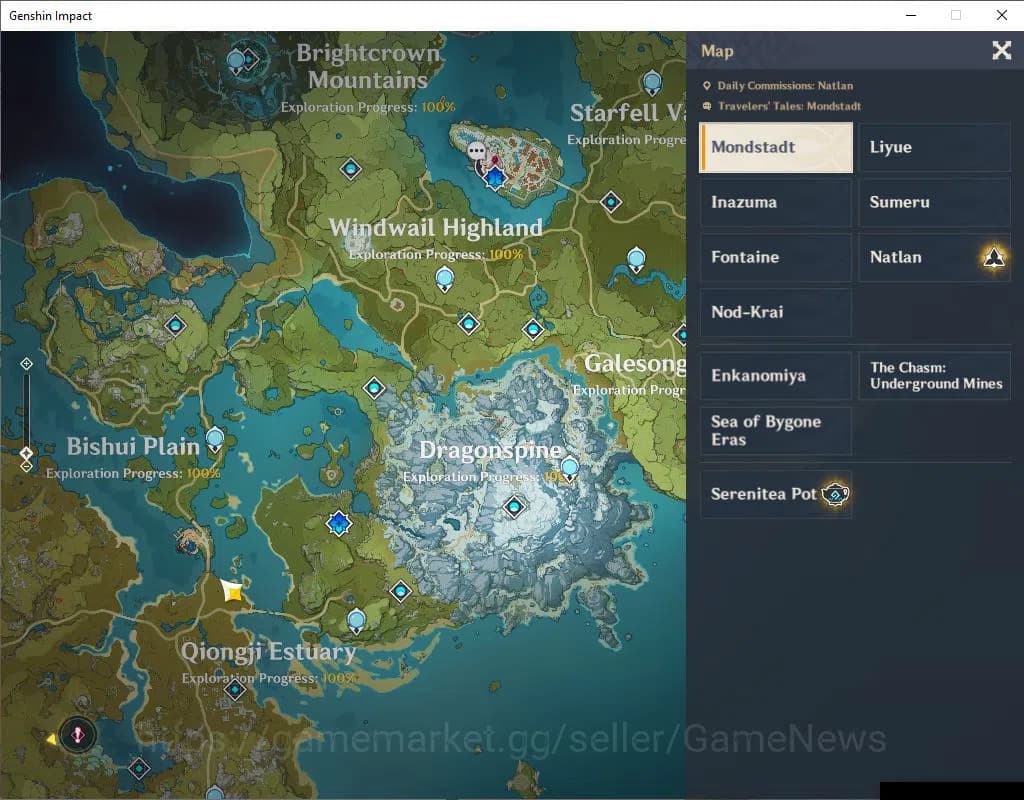
Task: Click the Travelers' Tales: Mondstadt link
Action: (788, 106)
